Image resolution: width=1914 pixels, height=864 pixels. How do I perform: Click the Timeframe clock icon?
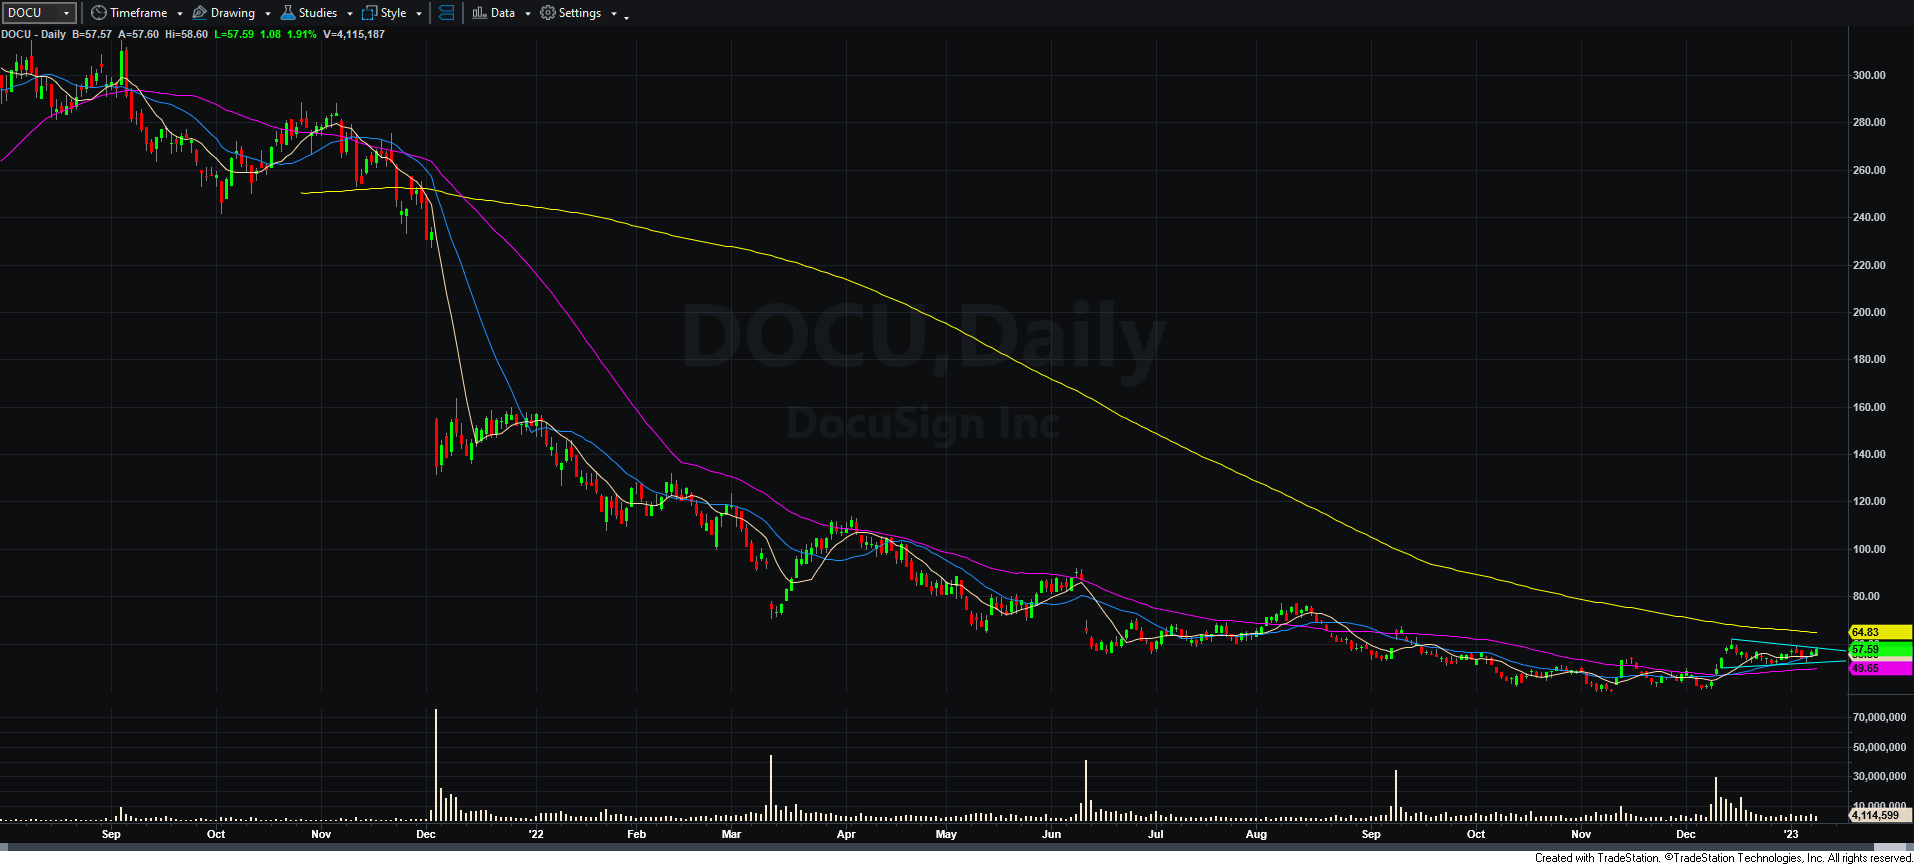pyautogui.click(x=98, y=13)
